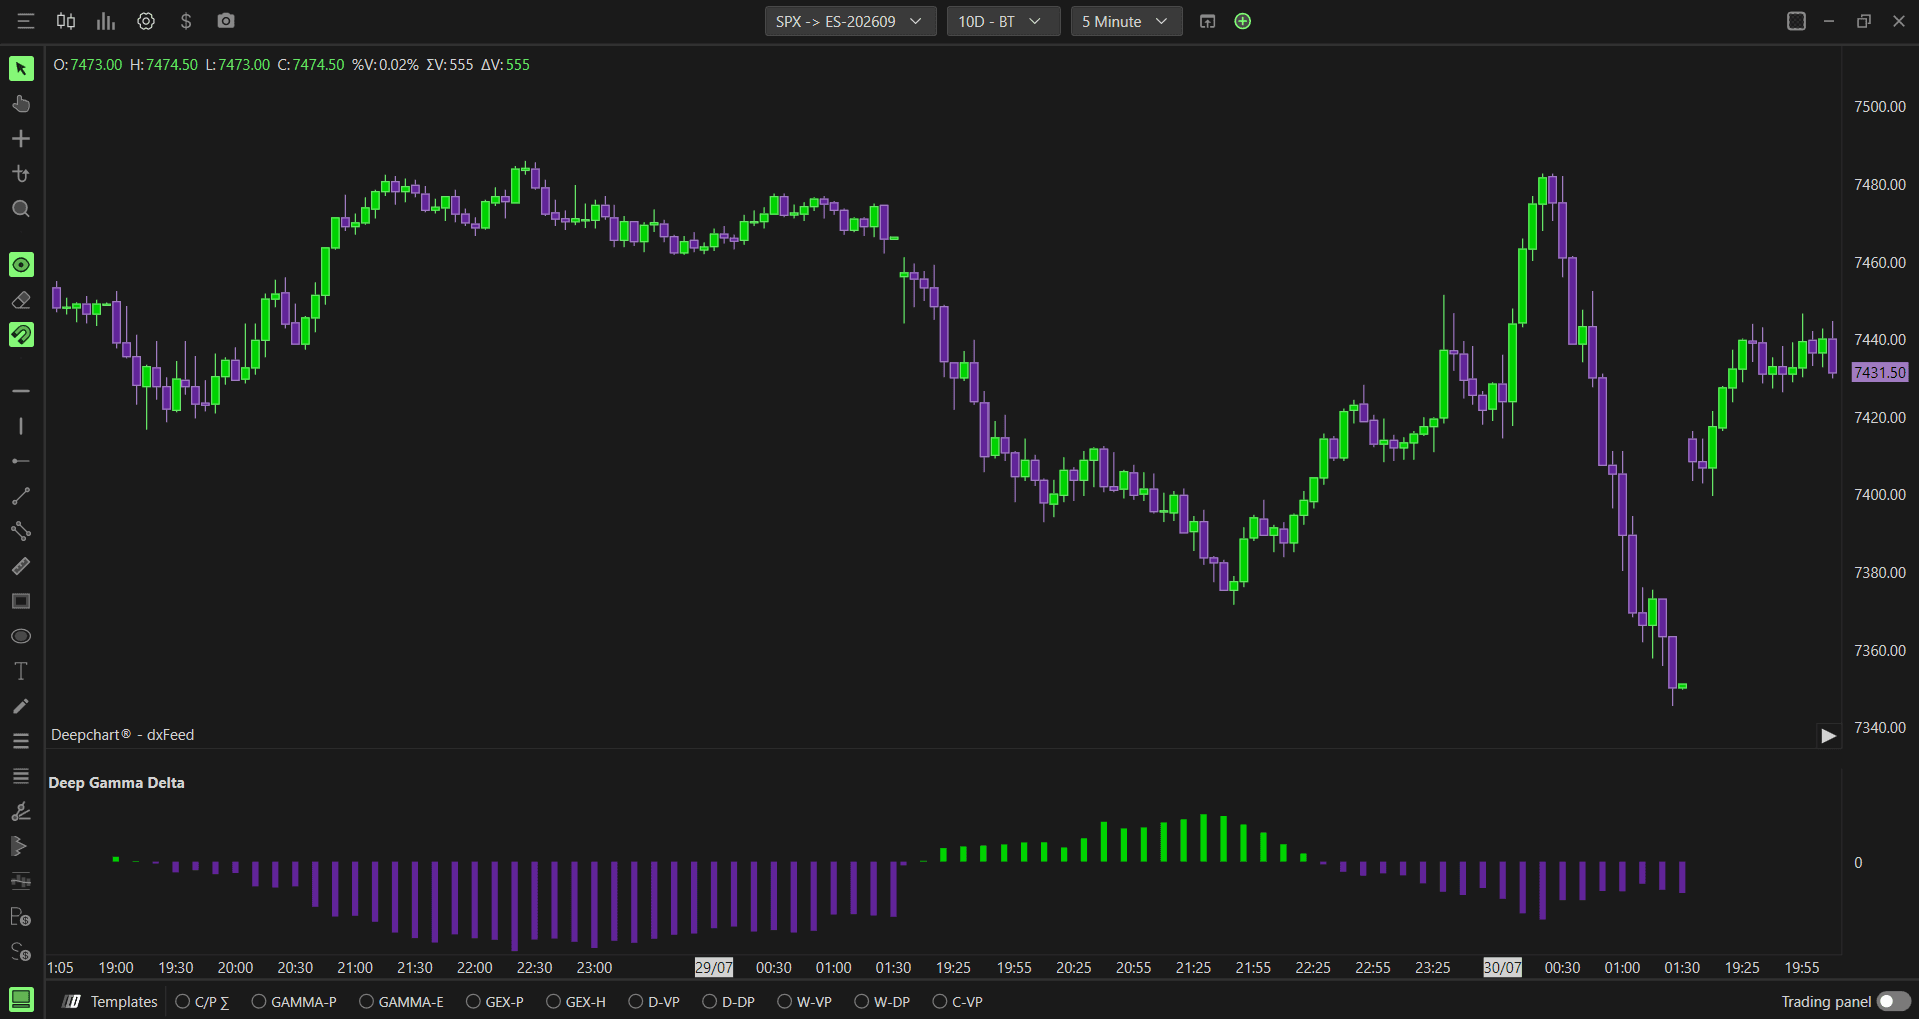Click the Deep Gamma Delta indicator title
Viewport: 1919px width, 1019px height.
click(x=116, y=783)
